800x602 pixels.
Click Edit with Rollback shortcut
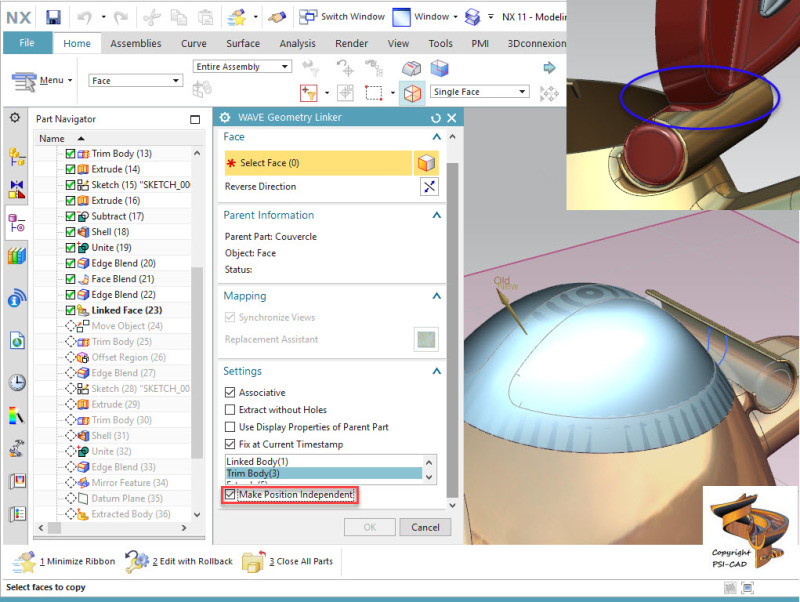pyautogui.click(x=179, y=561)
